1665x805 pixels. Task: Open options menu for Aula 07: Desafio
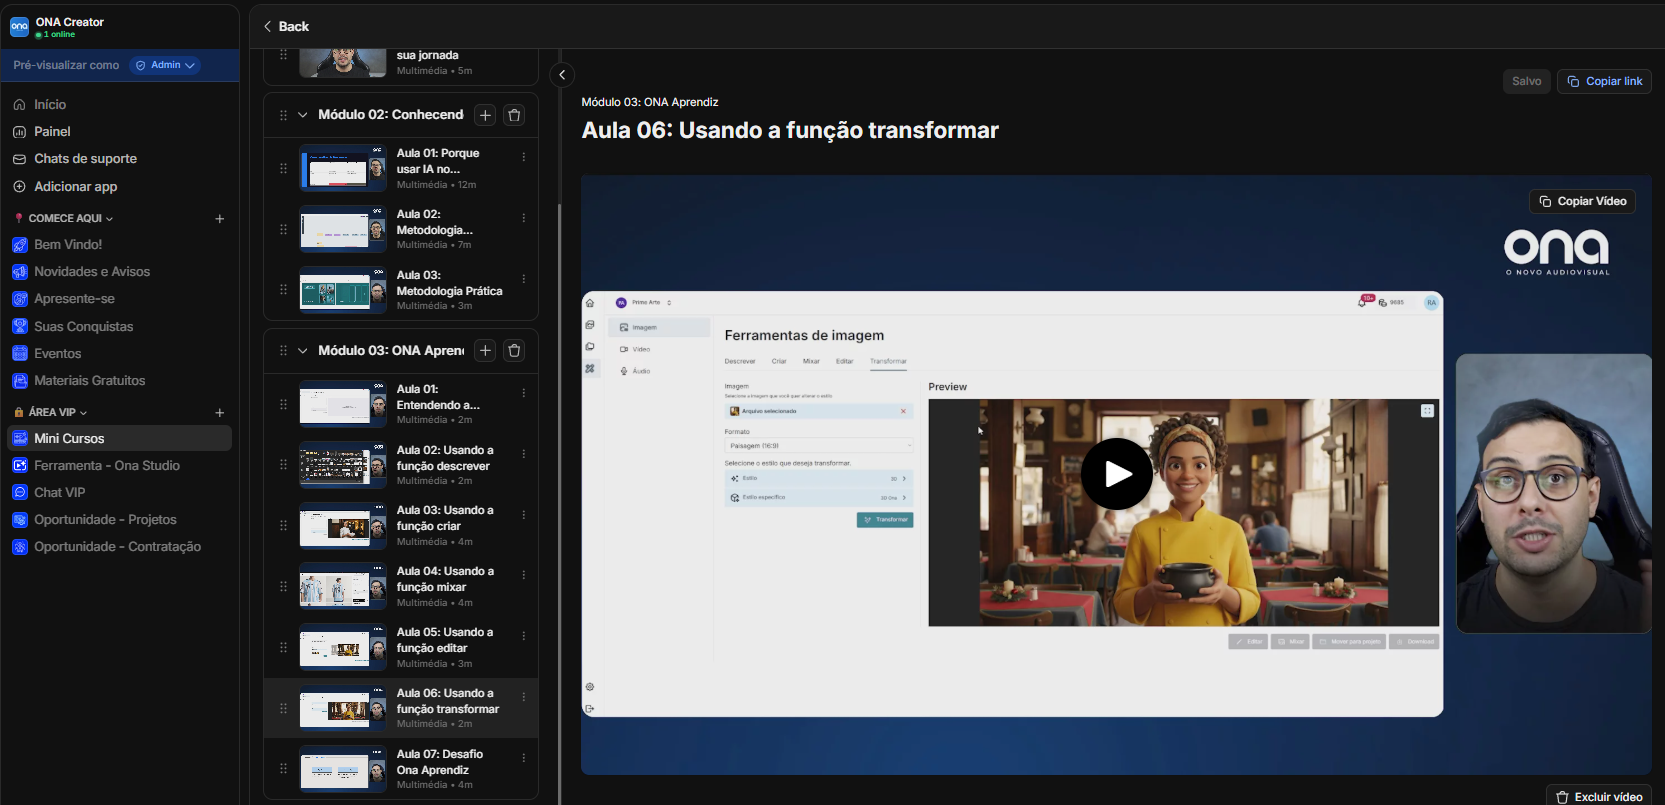[524, 758]
